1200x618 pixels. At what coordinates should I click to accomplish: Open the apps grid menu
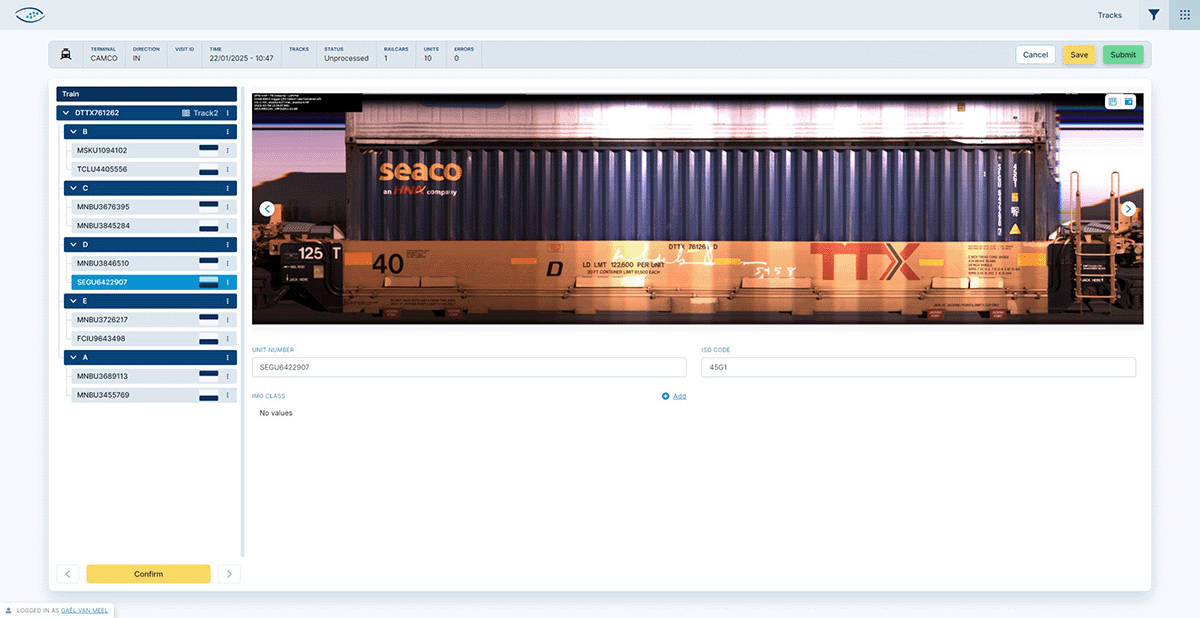click(1185, 15)
